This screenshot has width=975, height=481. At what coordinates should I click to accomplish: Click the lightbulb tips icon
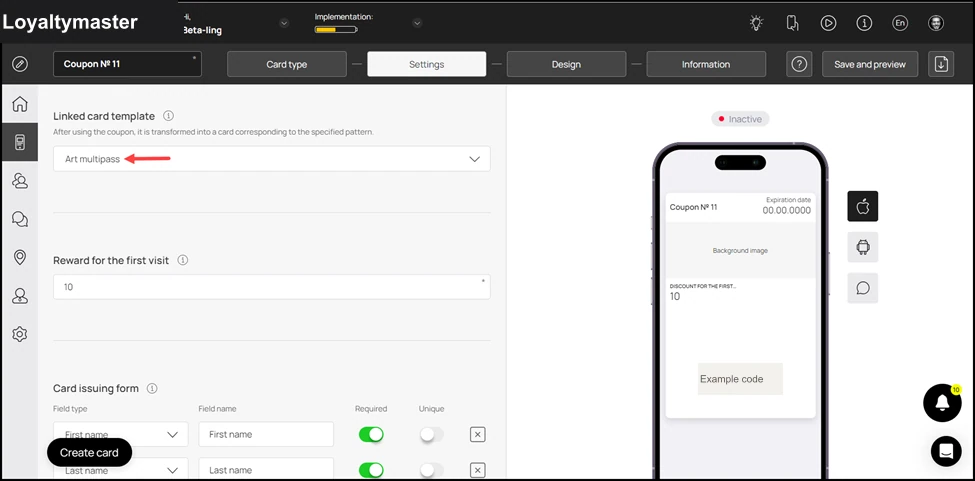pos(756,24)
